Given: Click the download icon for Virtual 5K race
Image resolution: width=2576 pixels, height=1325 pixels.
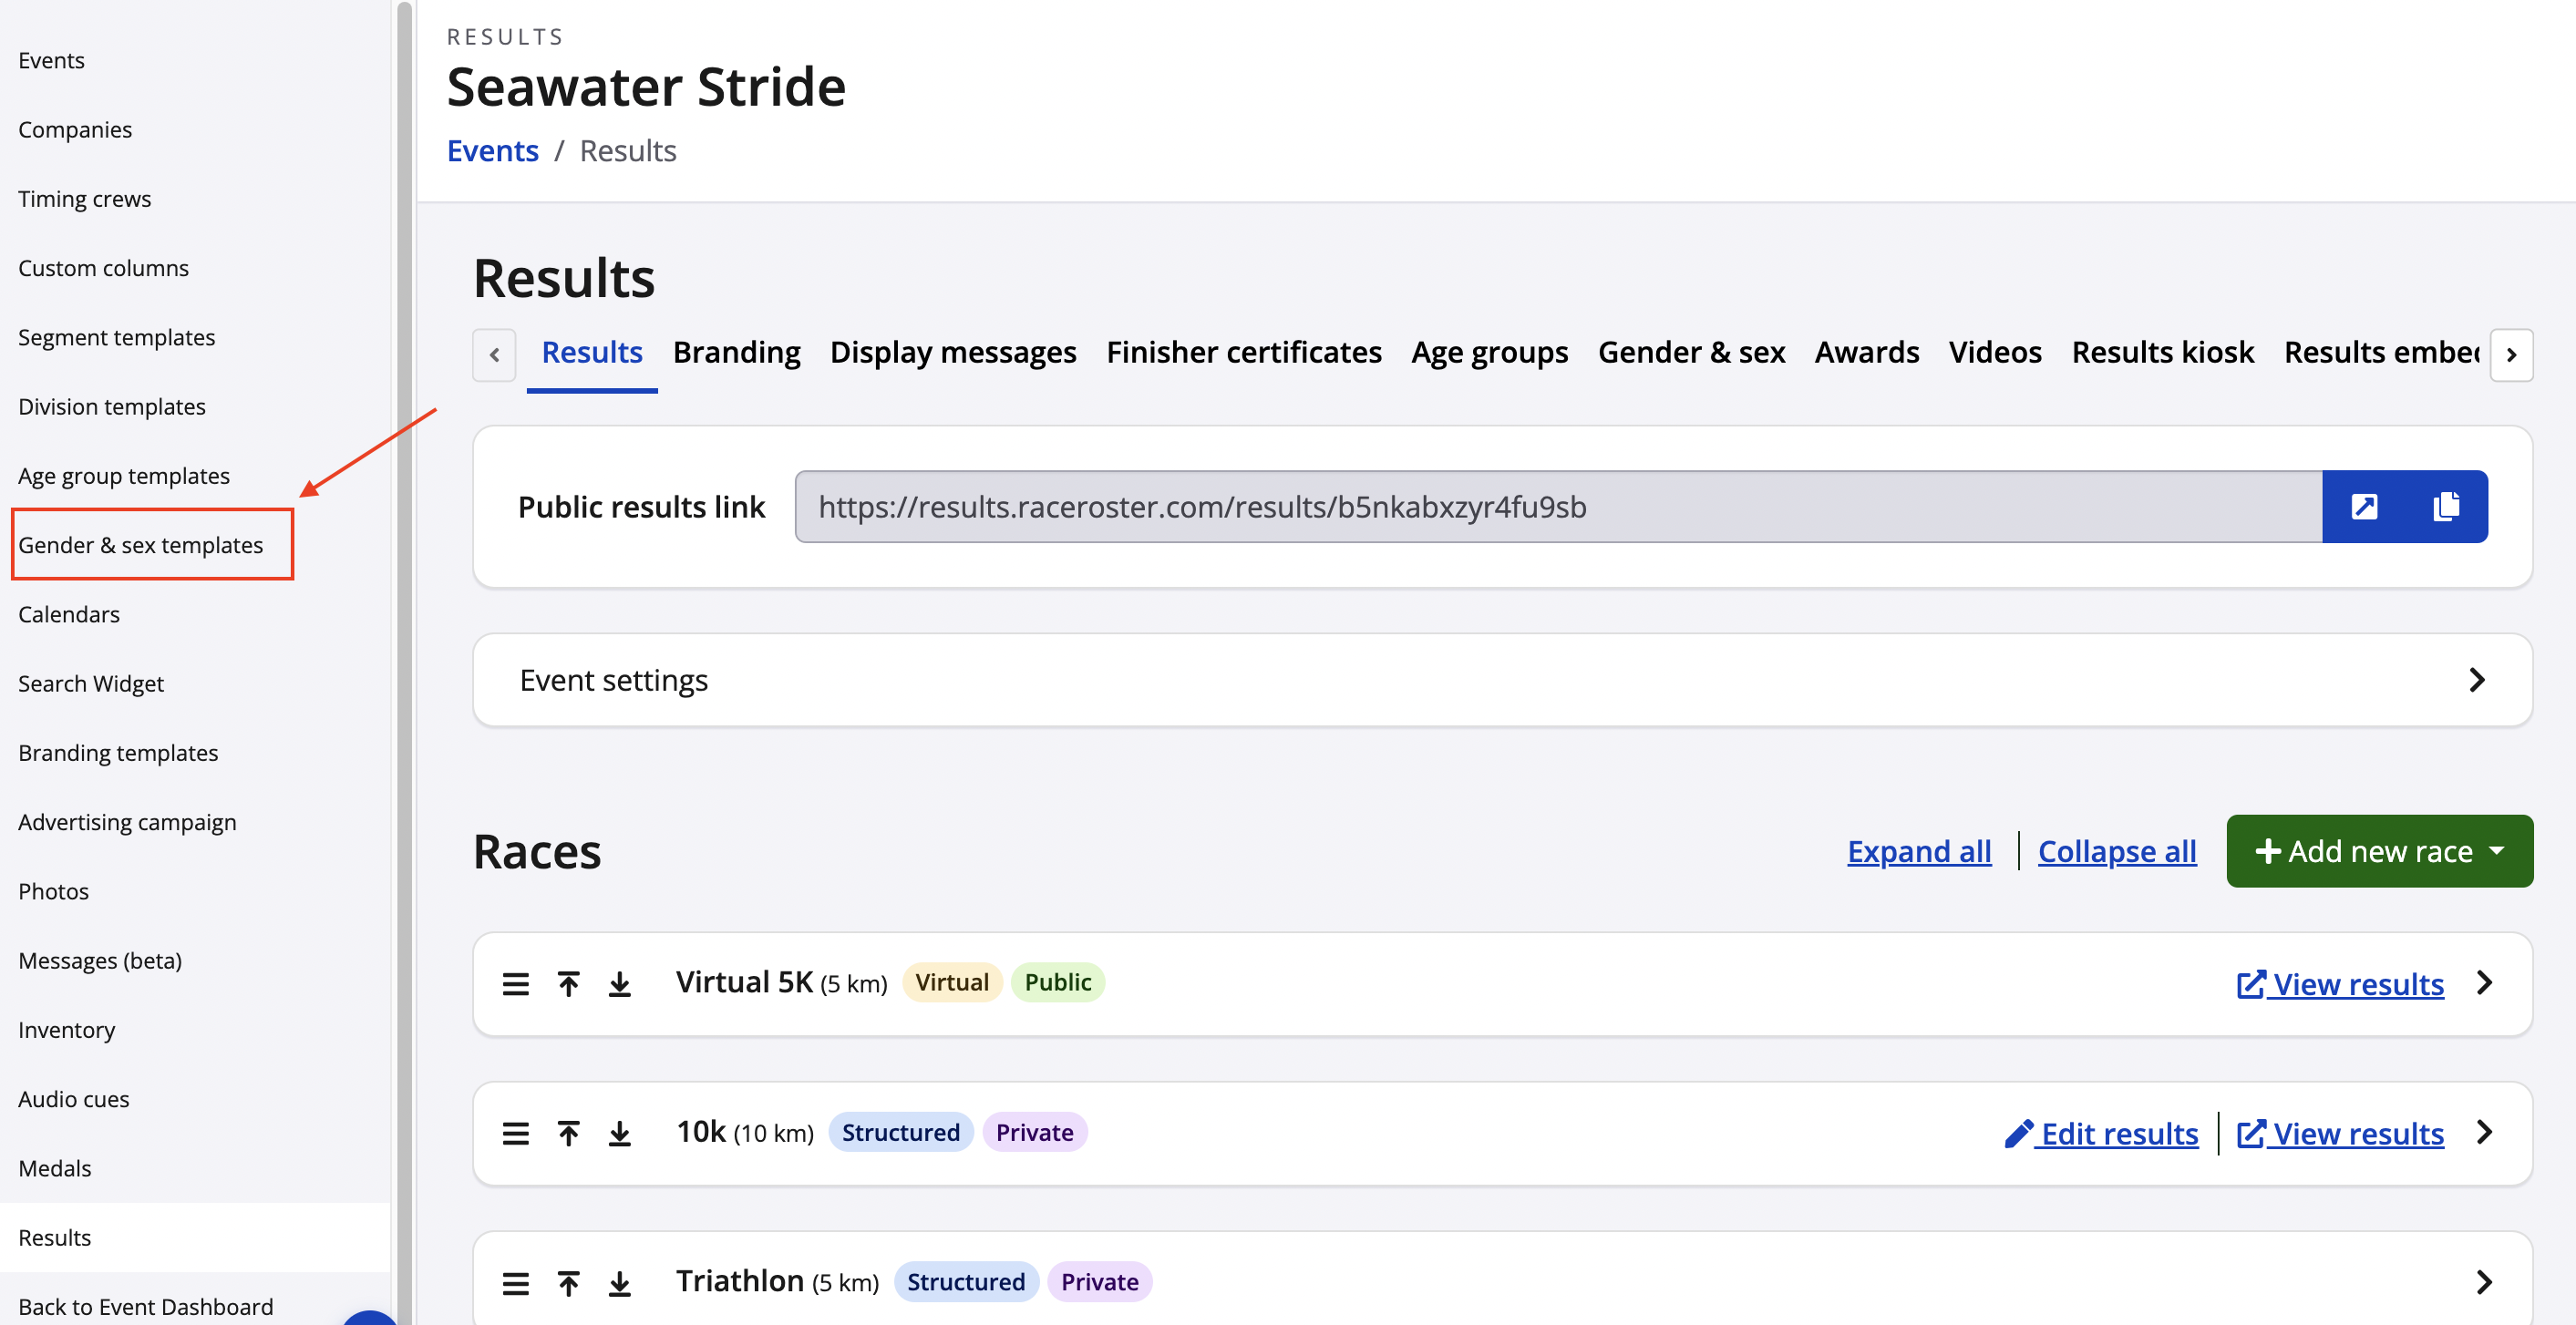Looking at the screenshot, I should (621, 982).
